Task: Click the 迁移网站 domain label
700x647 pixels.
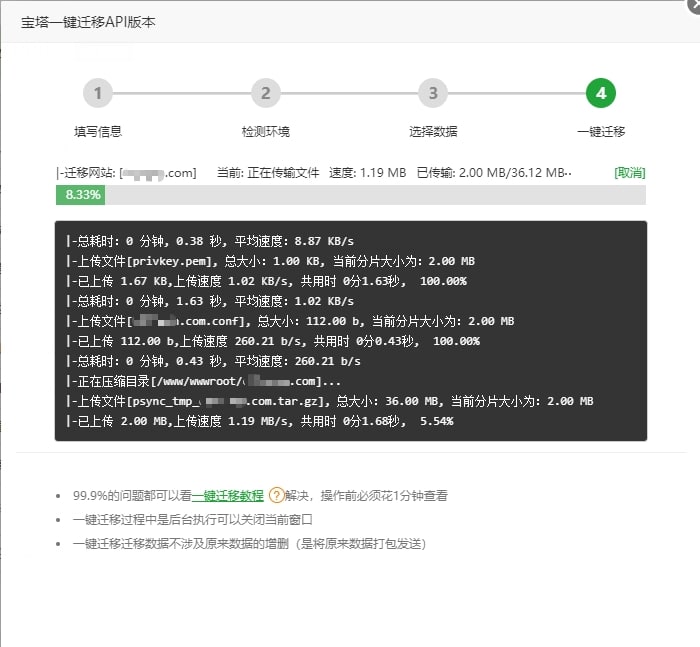Action: (x=126, y=172)
